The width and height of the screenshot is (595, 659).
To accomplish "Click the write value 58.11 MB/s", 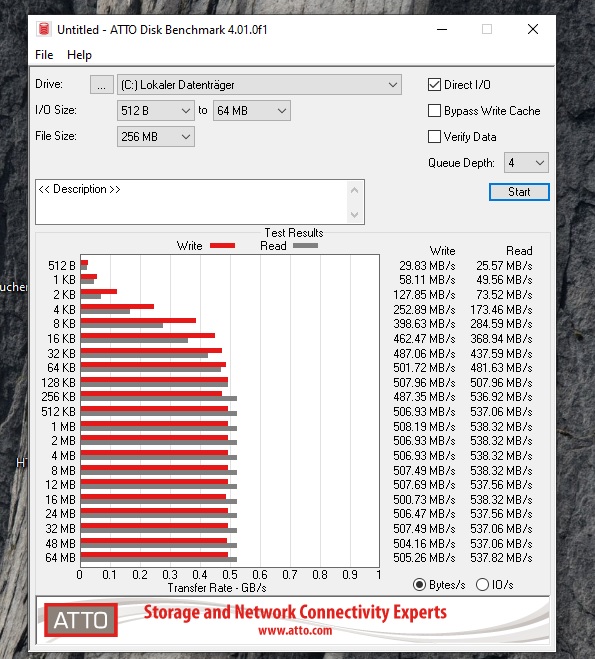I will [427, 280].
